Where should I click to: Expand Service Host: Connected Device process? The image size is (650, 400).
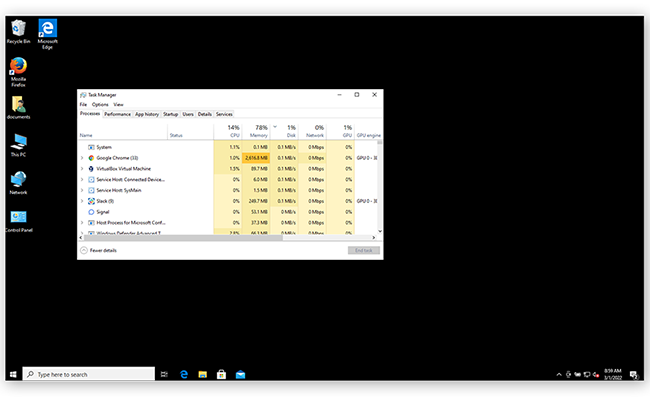82,179
